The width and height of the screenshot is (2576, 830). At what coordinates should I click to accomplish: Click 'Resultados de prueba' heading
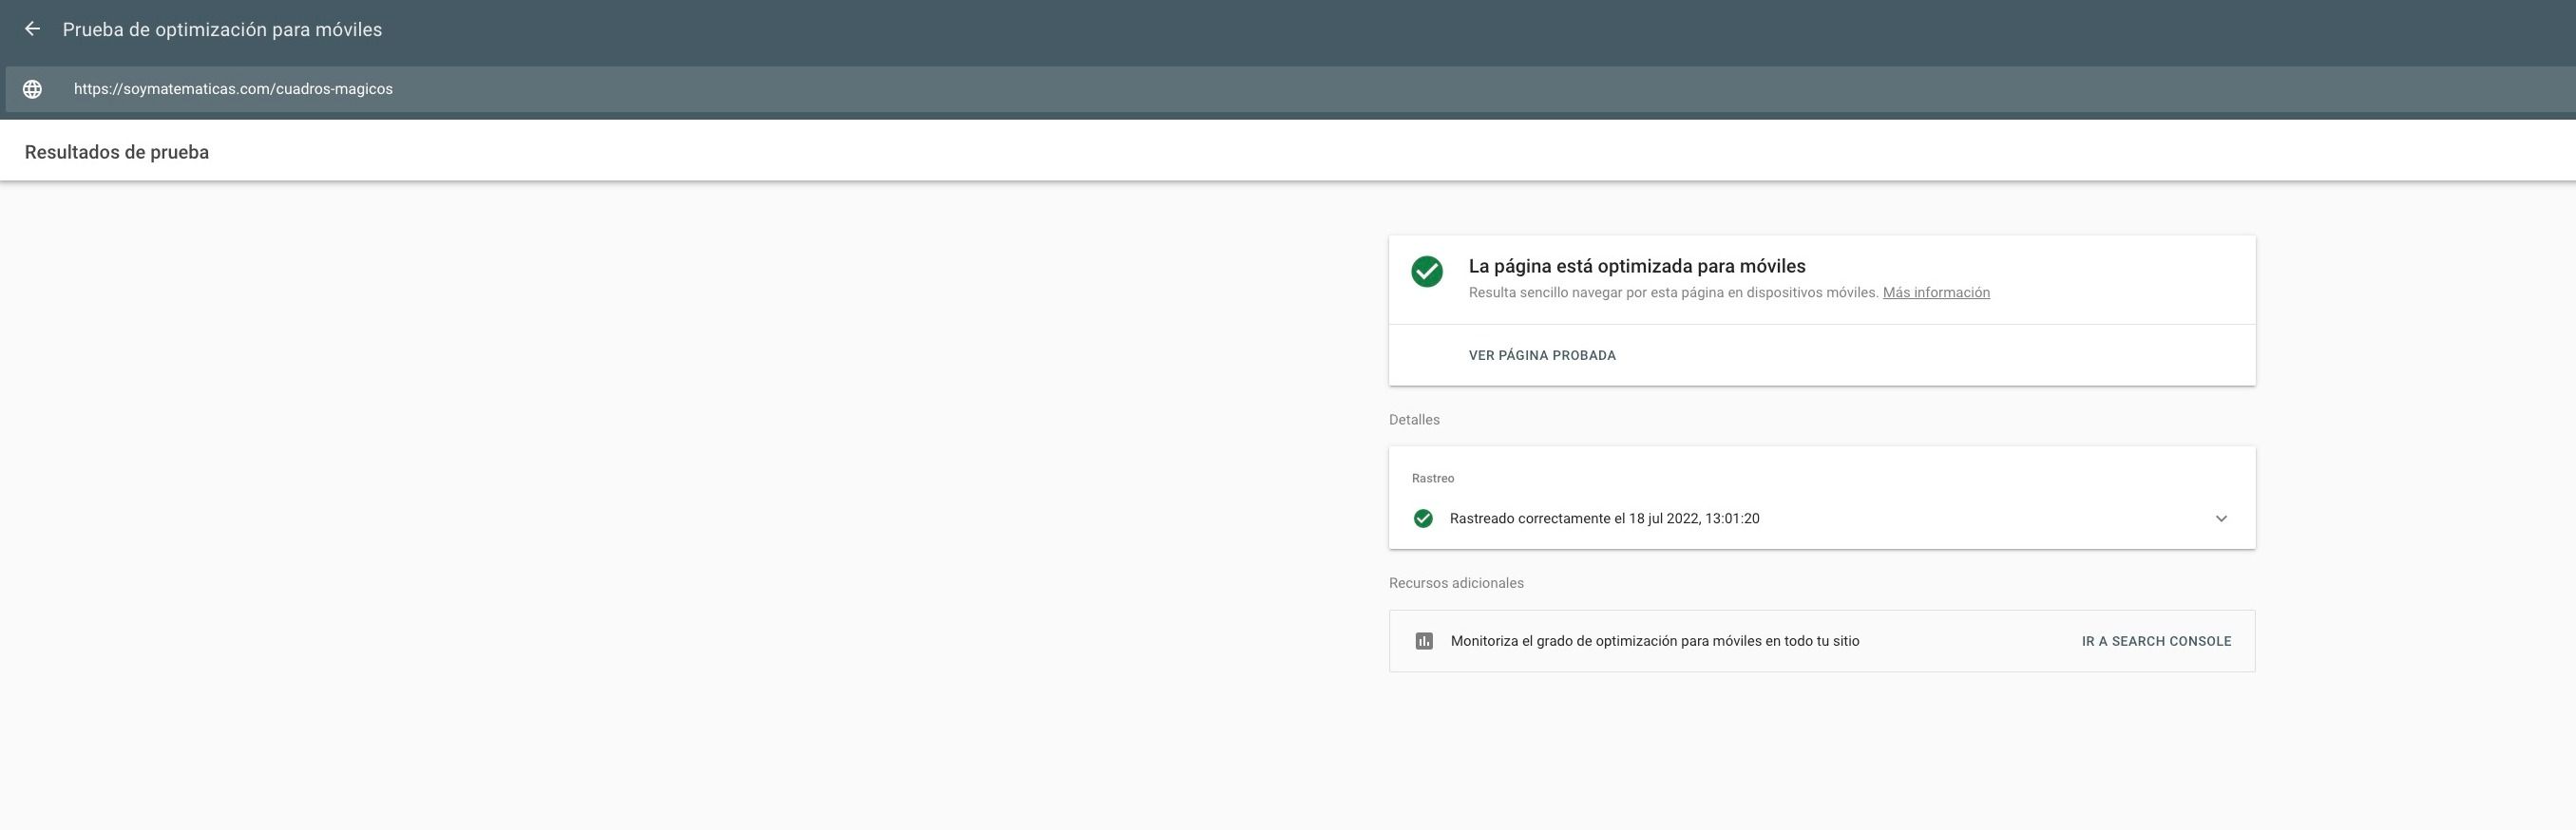point(117,152)
